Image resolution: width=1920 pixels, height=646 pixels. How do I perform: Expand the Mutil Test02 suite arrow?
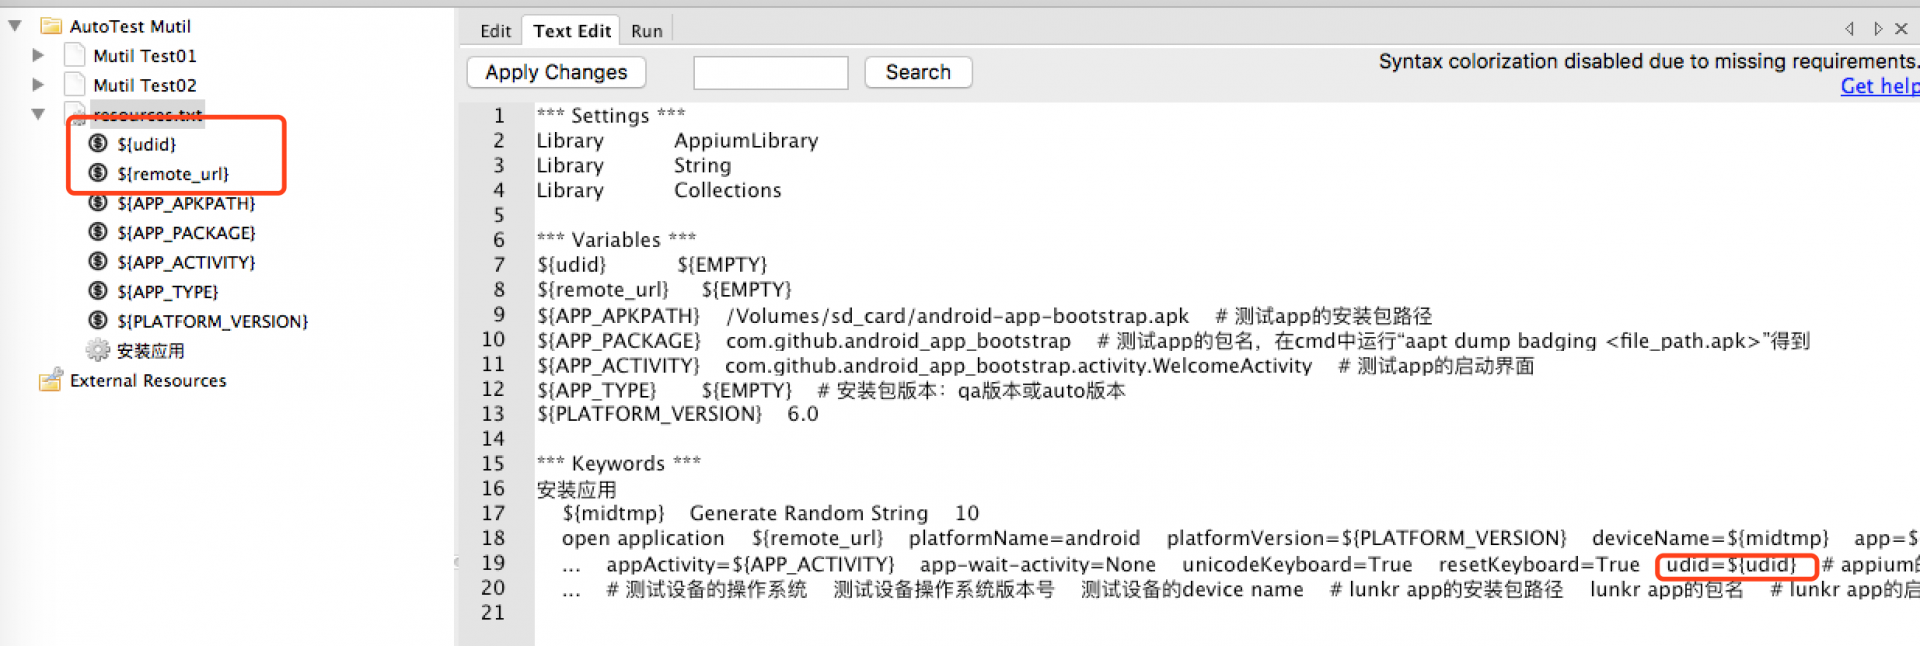pyautogui.click(x=38, y=85)
